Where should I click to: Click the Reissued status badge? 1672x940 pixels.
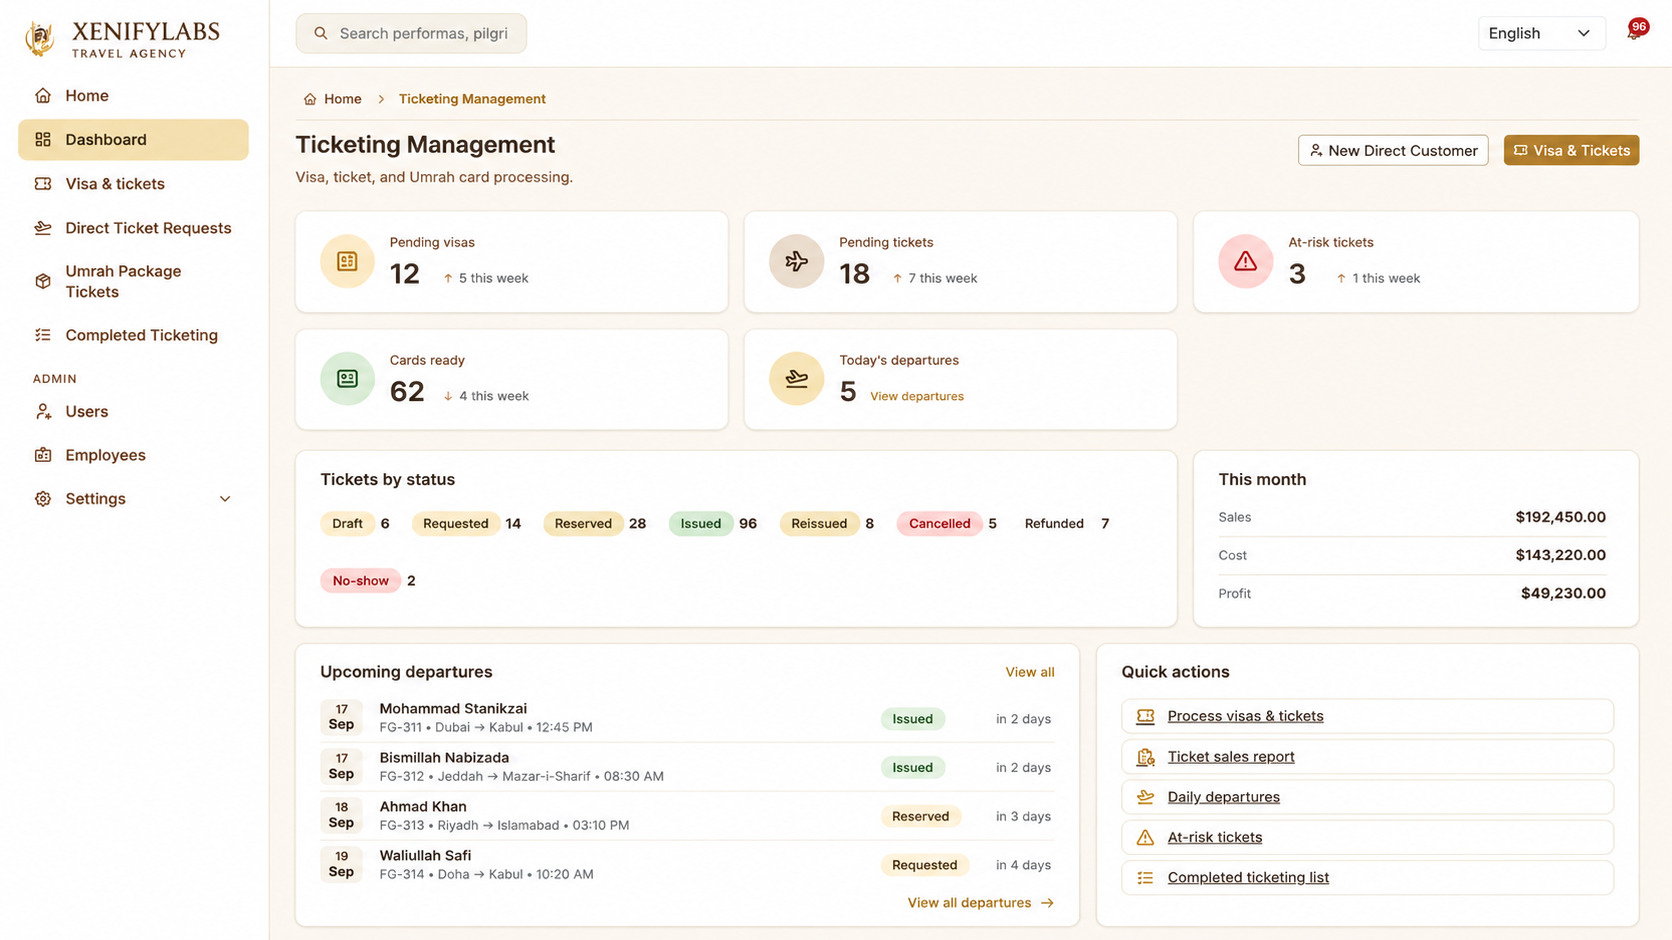click(x=819, y=524)
